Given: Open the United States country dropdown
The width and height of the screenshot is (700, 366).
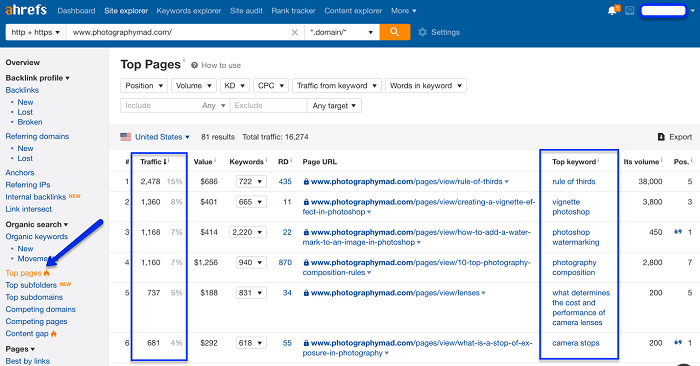Looking at the screenshot, I should click(162, 137).
